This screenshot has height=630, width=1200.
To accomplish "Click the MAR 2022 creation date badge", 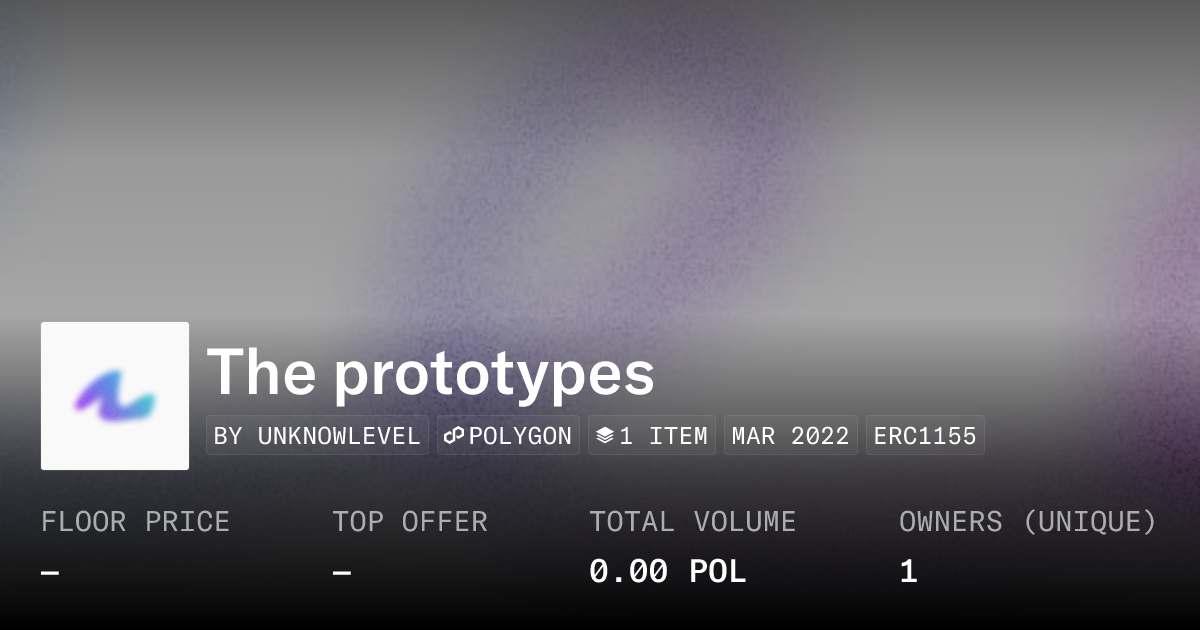I will tap(790, 436).
